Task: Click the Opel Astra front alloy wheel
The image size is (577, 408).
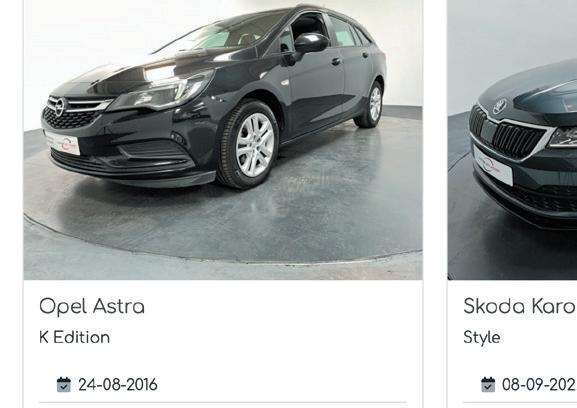Action: pyautogui.click(x=249, y=145)
